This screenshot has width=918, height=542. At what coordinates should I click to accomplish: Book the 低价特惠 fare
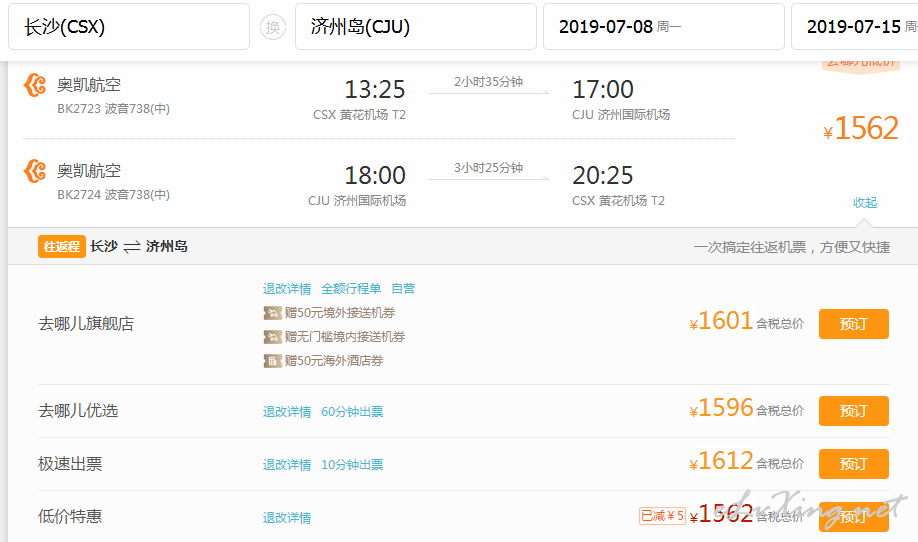[854, 517]
